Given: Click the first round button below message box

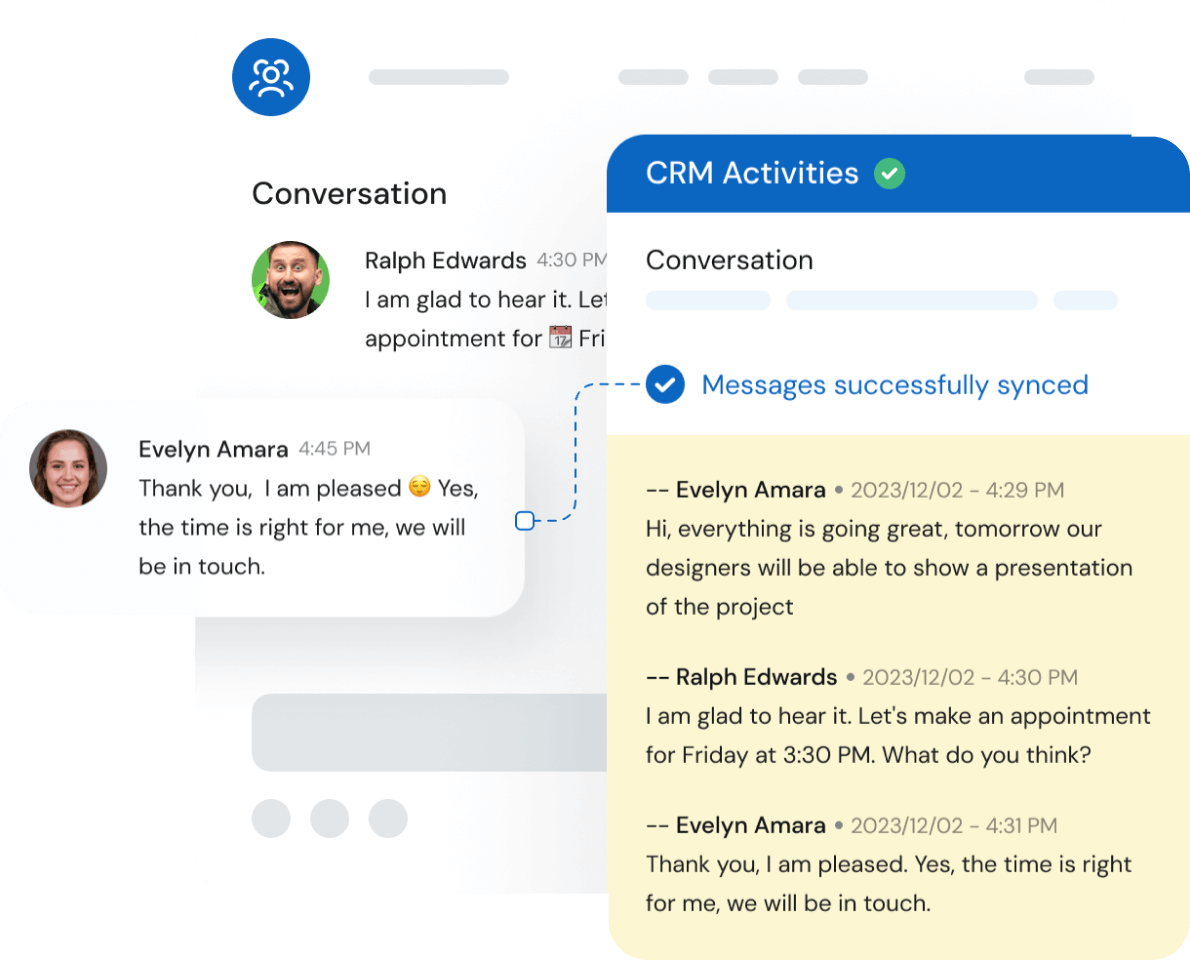Looking at the screenshot, I should pos(271,817).
